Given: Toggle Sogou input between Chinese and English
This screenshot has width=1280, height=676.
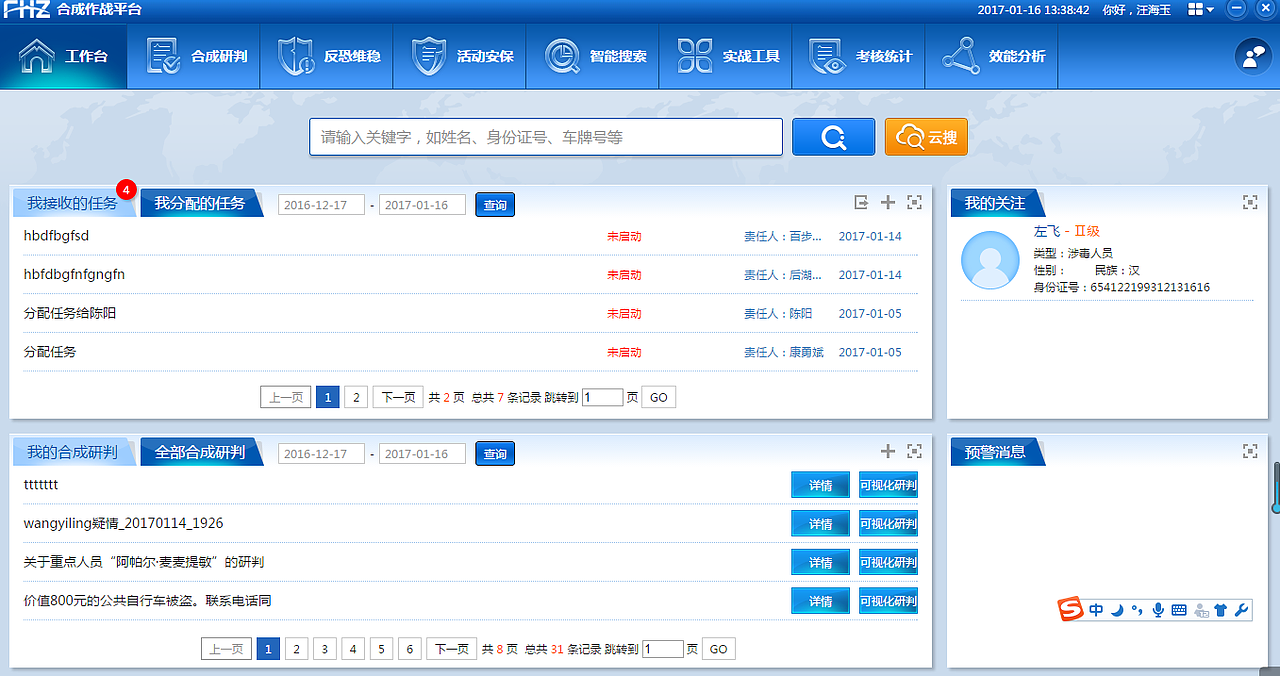Looking at the screenshot, I should click(x=1096, y=609).
